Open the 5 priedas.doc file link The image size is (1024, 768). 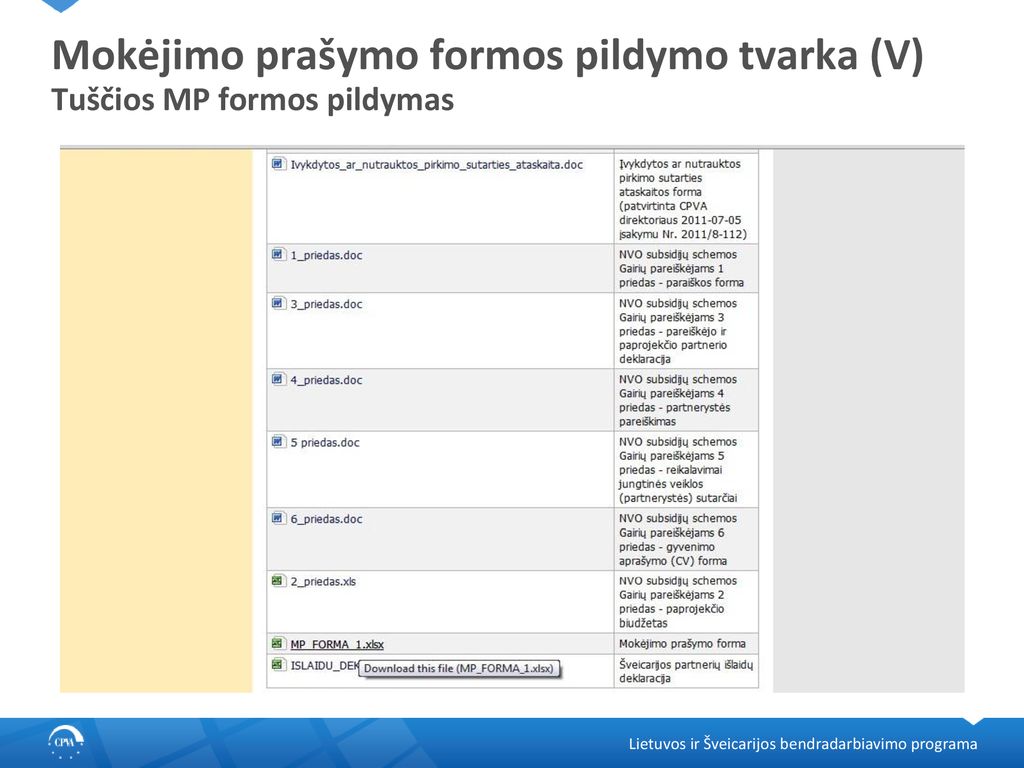(325, 443)
